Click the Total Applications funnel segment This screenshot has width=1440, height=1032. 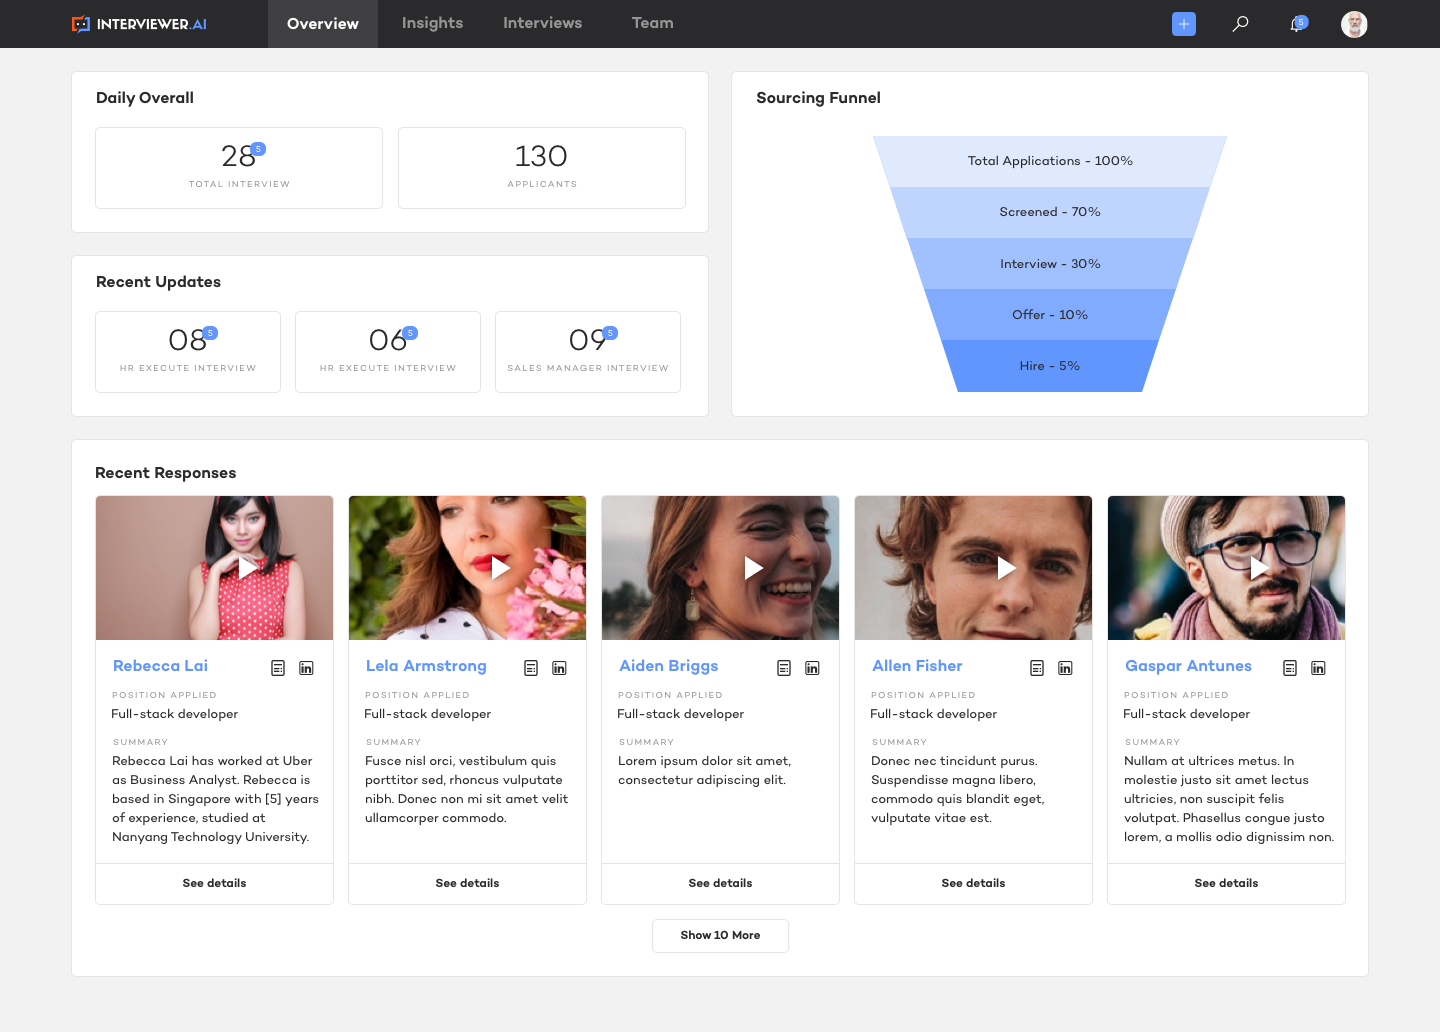tap(1050, 161)
